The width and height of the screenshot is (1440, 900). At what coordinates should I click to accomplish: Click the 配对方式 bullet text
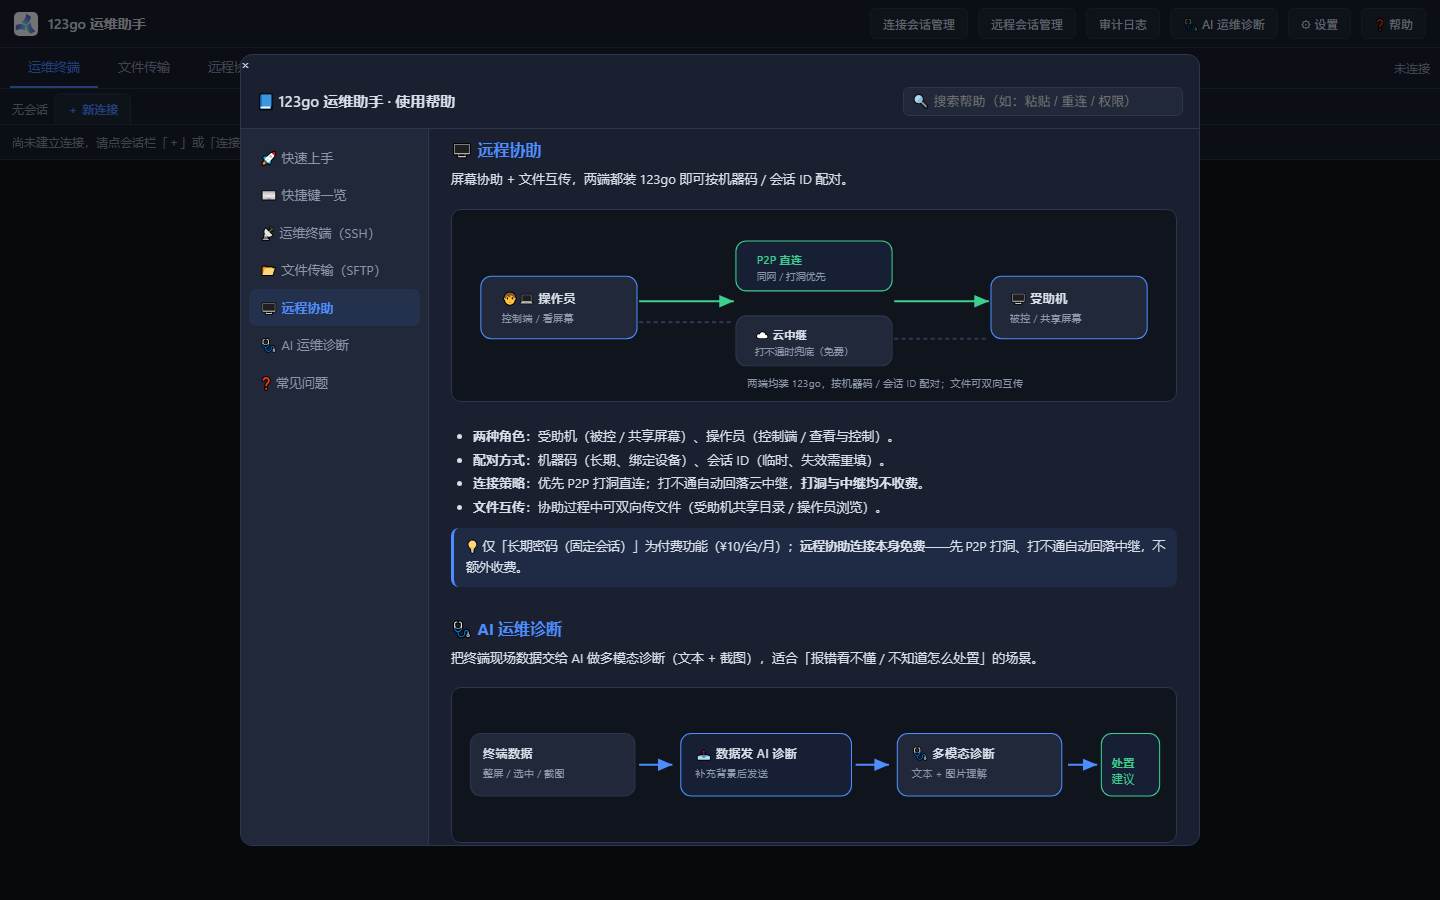(679, 460)
